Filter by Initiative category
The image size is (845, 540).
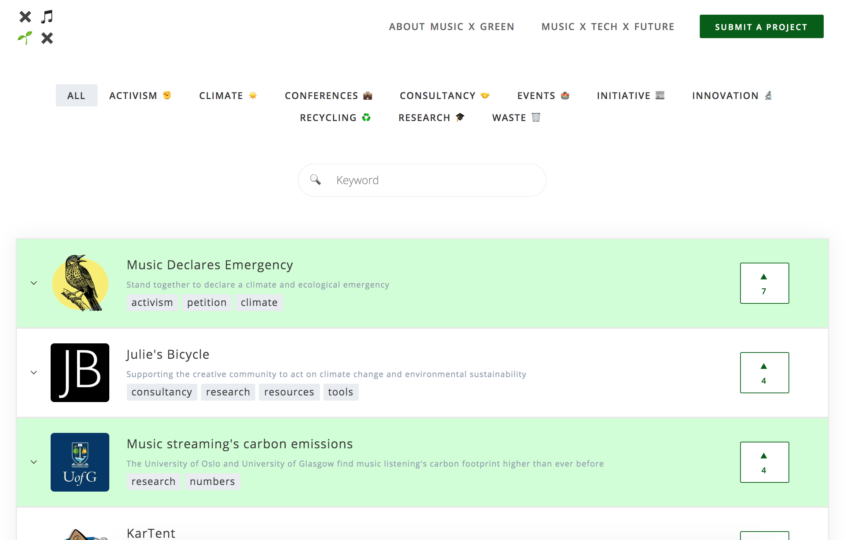click(631, 95)
